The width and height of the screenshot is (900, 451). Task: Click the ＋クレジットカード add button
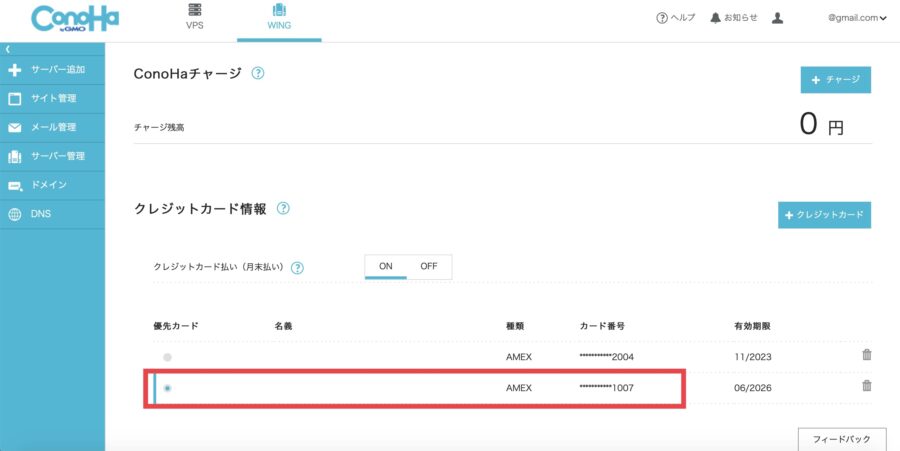click(x=824, y=215)
